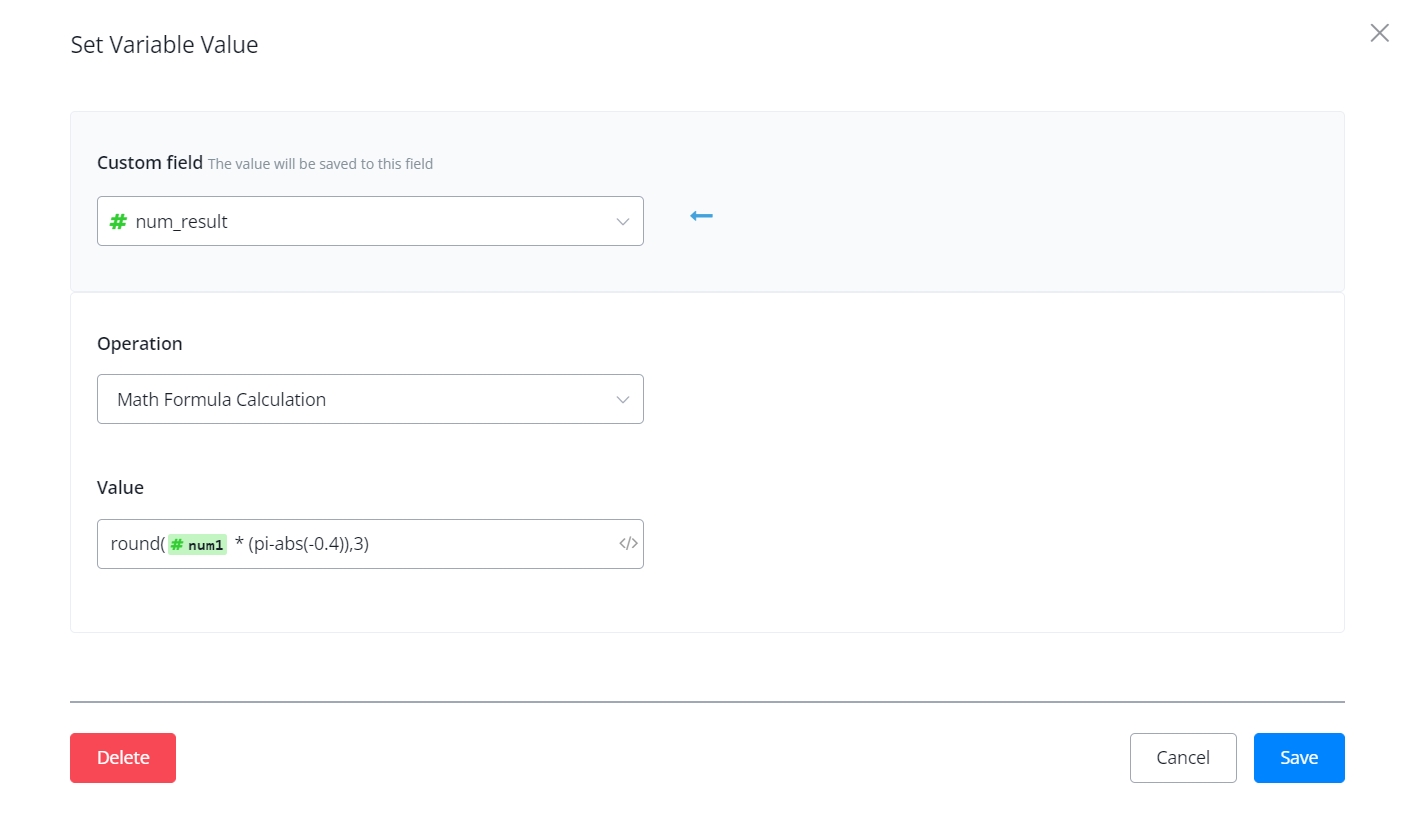The width and height of the screenshot is (1416, 813).
Task: Click the Value label
Action: coord(120,488)
